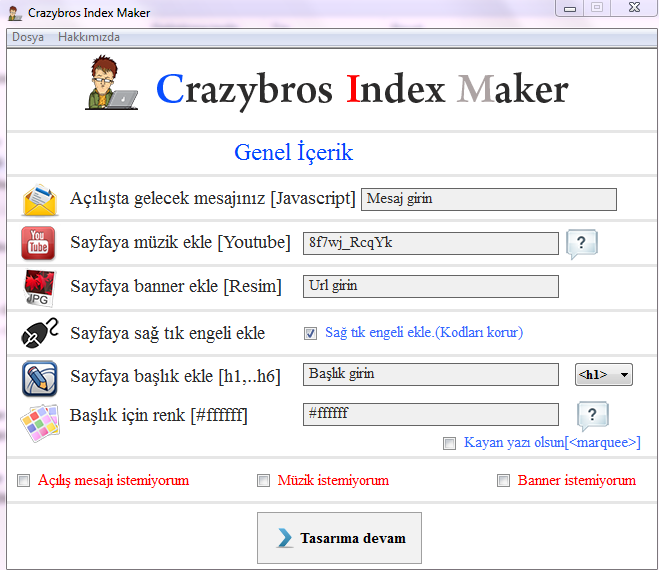The image size is (659, 570).
Task: Check Açılış mesajı istemiyorum
Action: [24, 480]
